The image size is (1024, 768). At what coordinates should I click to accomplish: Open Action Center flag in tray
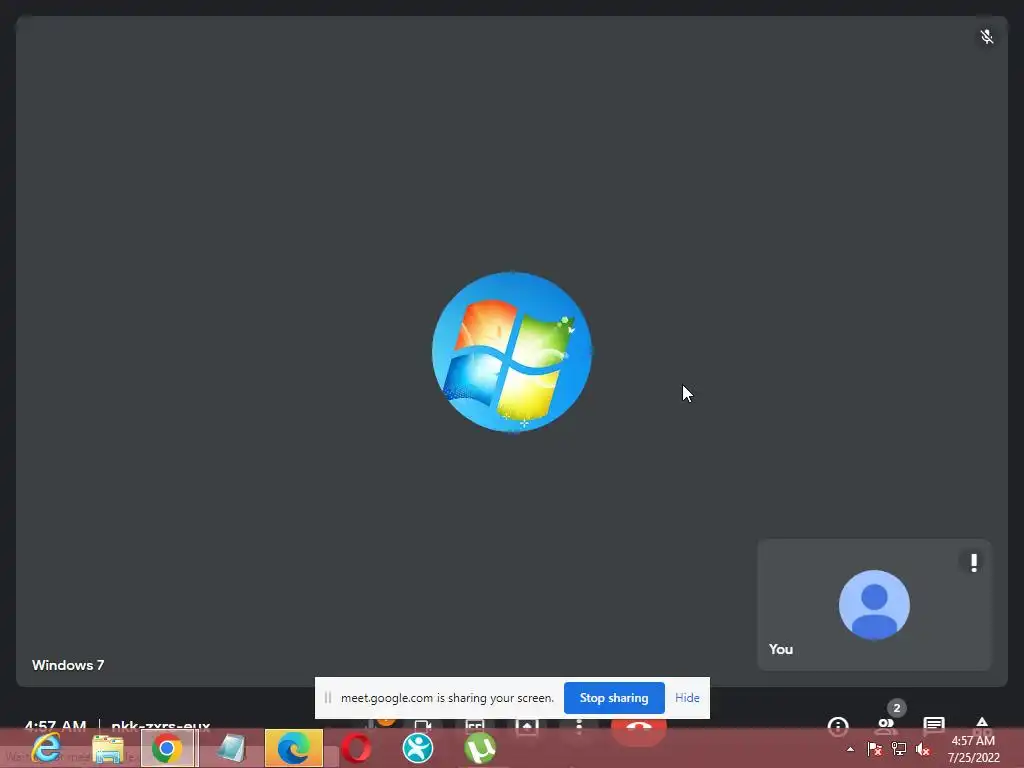coord(874,749)
